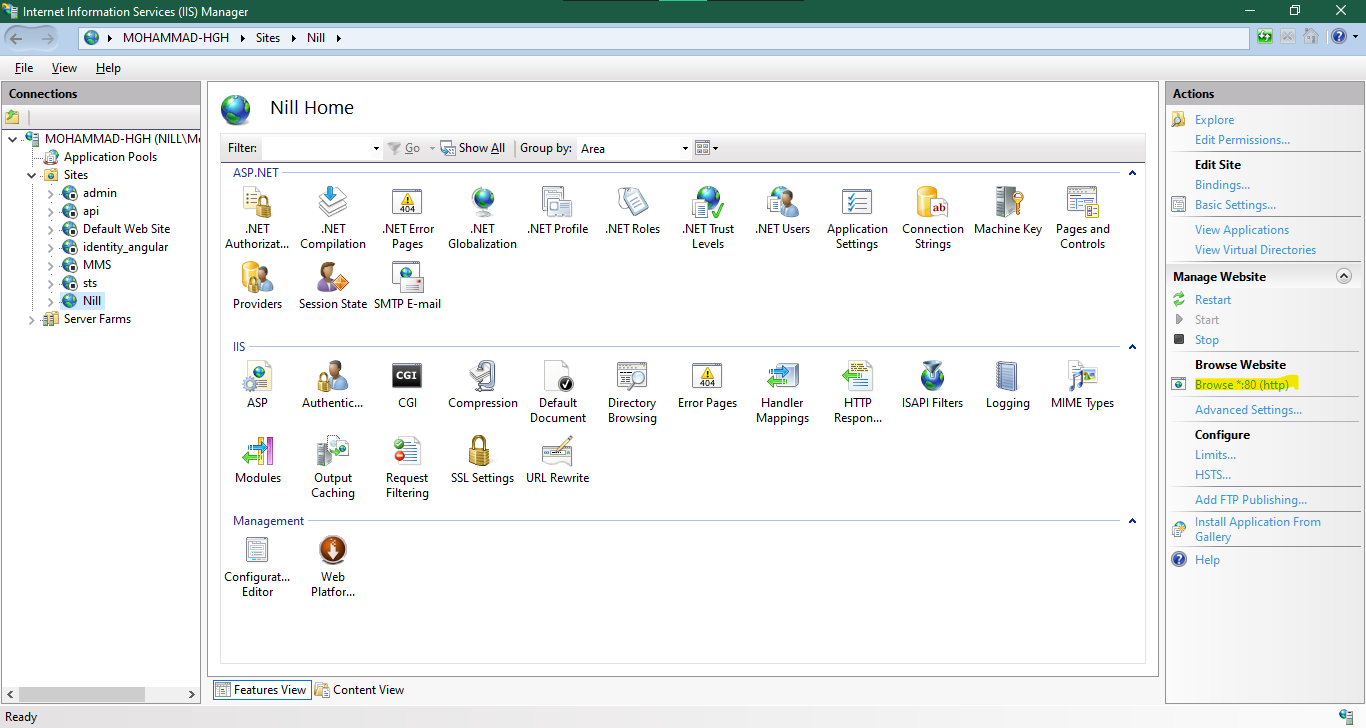Open .NET Profile feature
The image size is (1366, 728).
[x=558, y=211]
